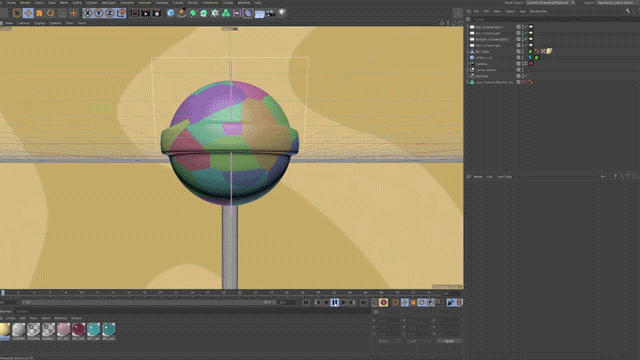The image size is (640, 360).
Task: Open the MoGraph menu
Action: tap(109, 2)
